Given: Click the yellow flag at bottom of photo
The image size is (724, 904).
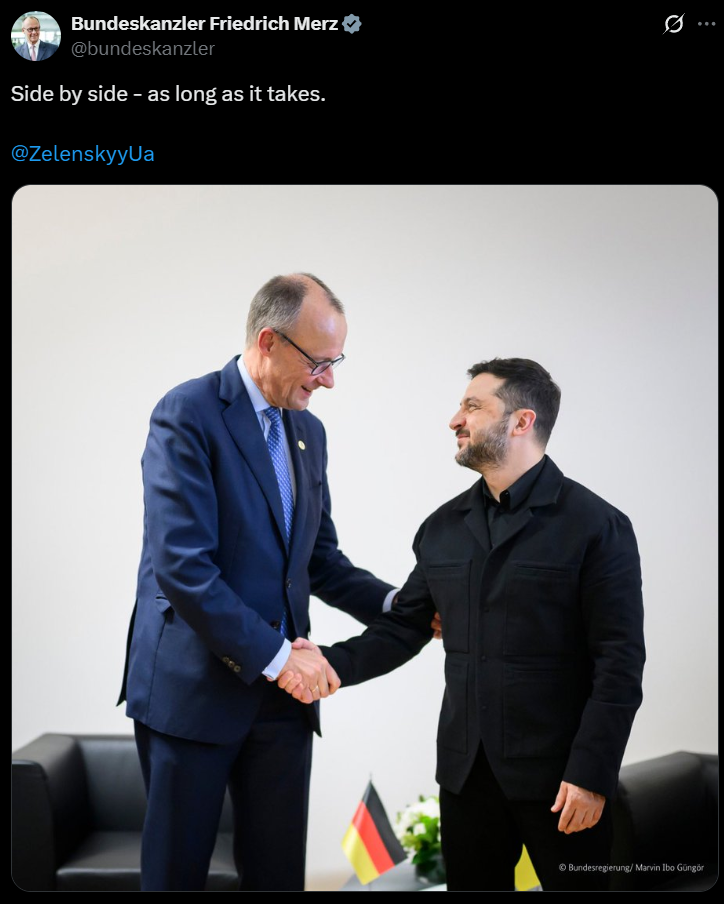Looking at the screenshot, I should point(526,868).
